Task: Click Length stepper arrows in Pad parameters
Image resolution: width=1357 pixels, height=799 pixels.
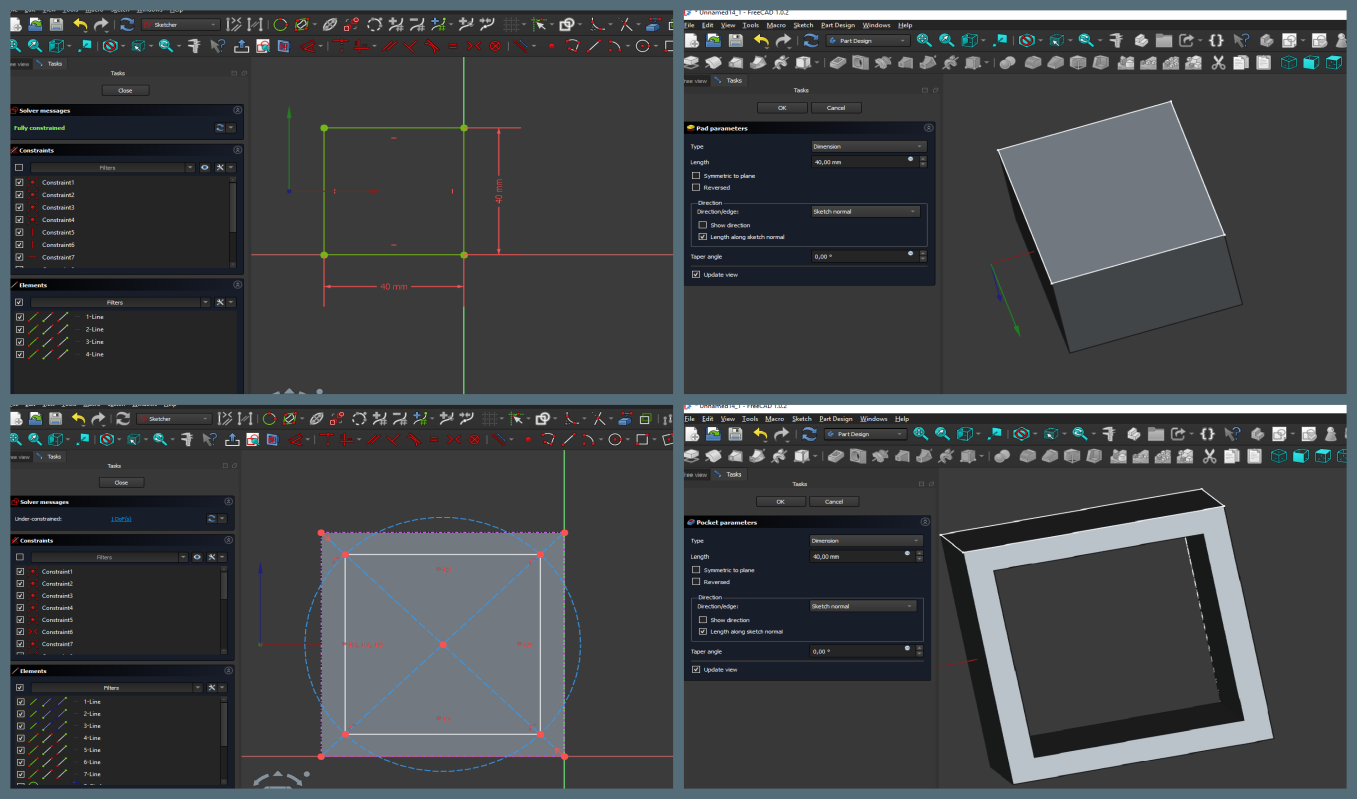Action: [x=922, y=161]
